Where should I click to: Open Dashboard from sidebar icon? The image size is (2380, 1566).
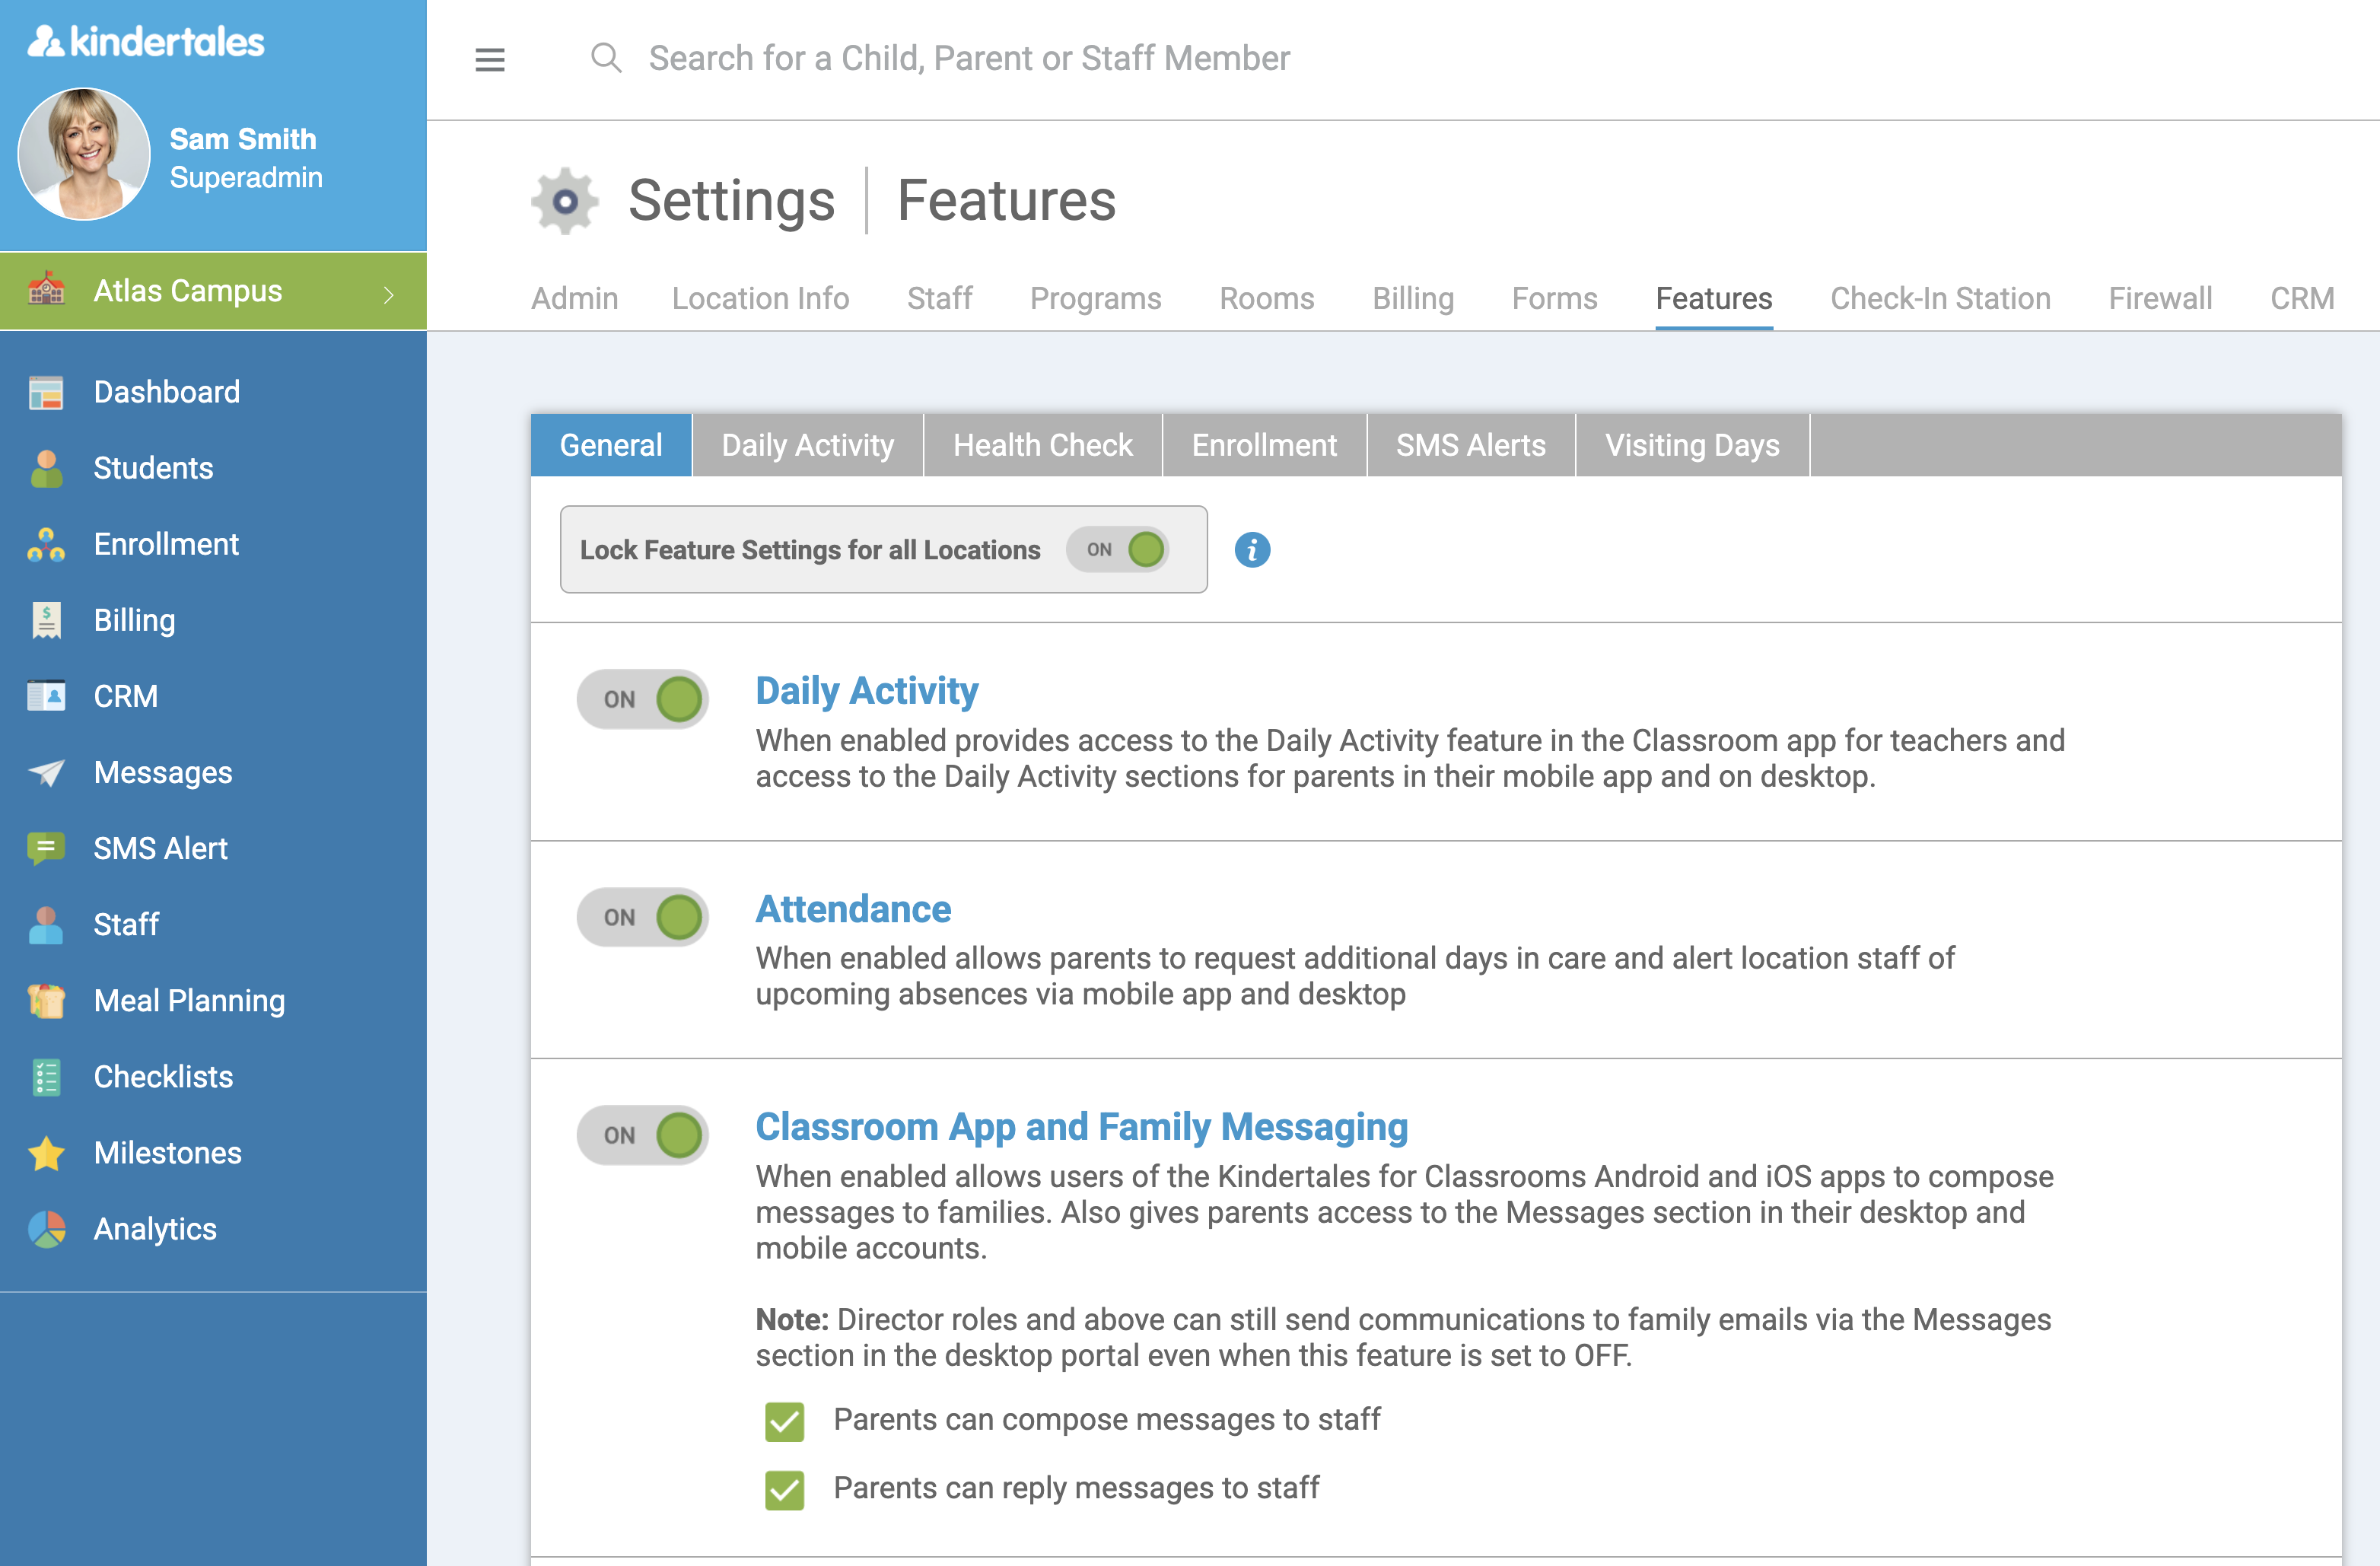click(46, 392)
